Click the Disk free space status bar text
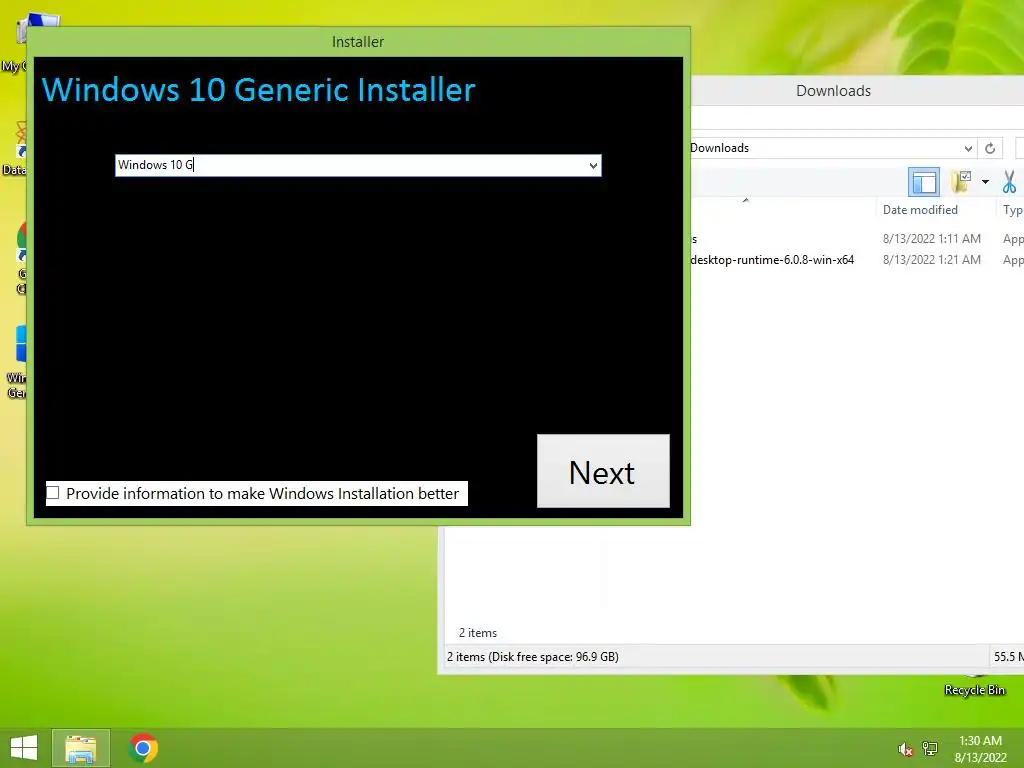1024x768 pixels. click(x=532, y=657)
